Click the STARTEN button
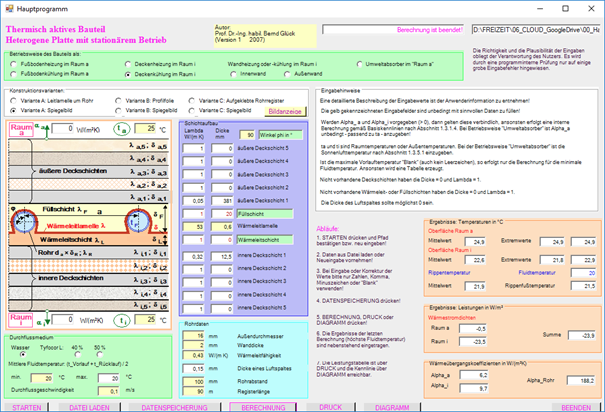This screenshot has width=605, height=412. (x=26, y=407)
